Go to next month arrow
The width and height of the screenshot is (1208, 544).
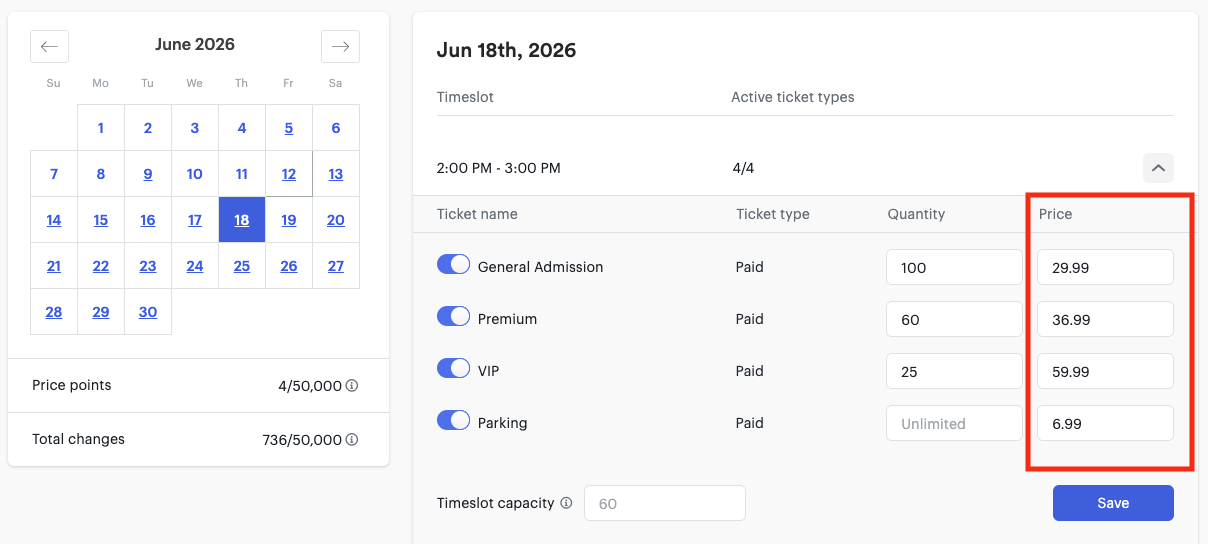(x=340, y=46)
